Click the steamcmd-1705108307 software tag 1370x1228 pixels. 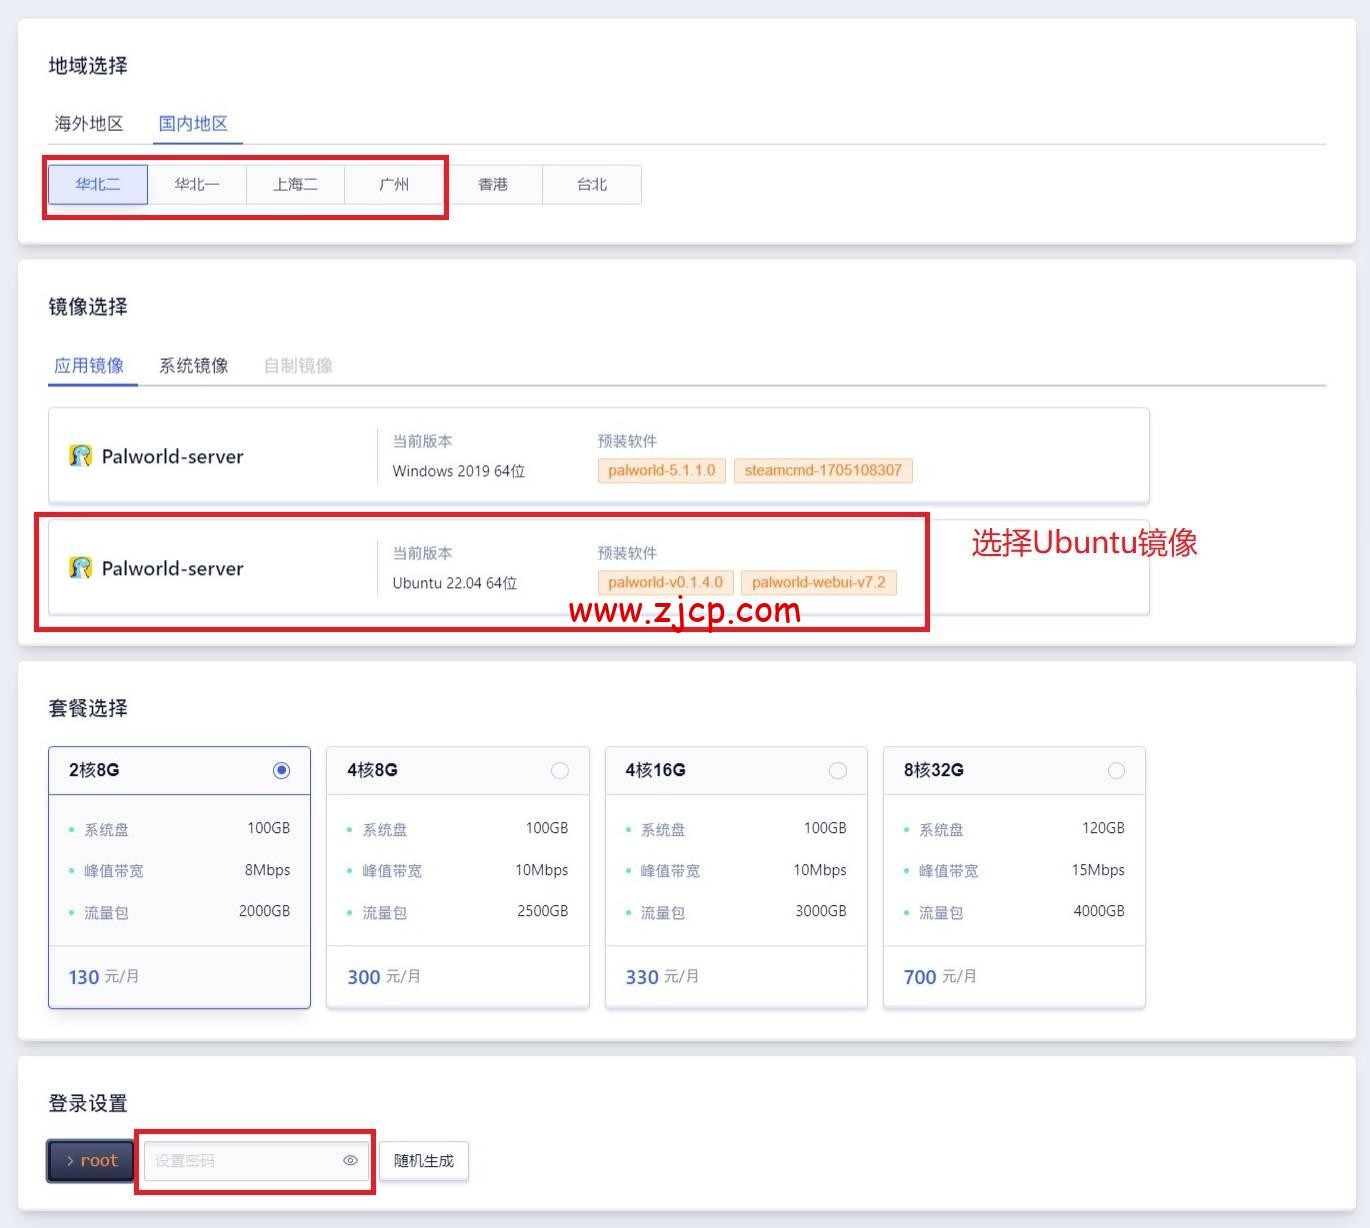coord(823,470)
